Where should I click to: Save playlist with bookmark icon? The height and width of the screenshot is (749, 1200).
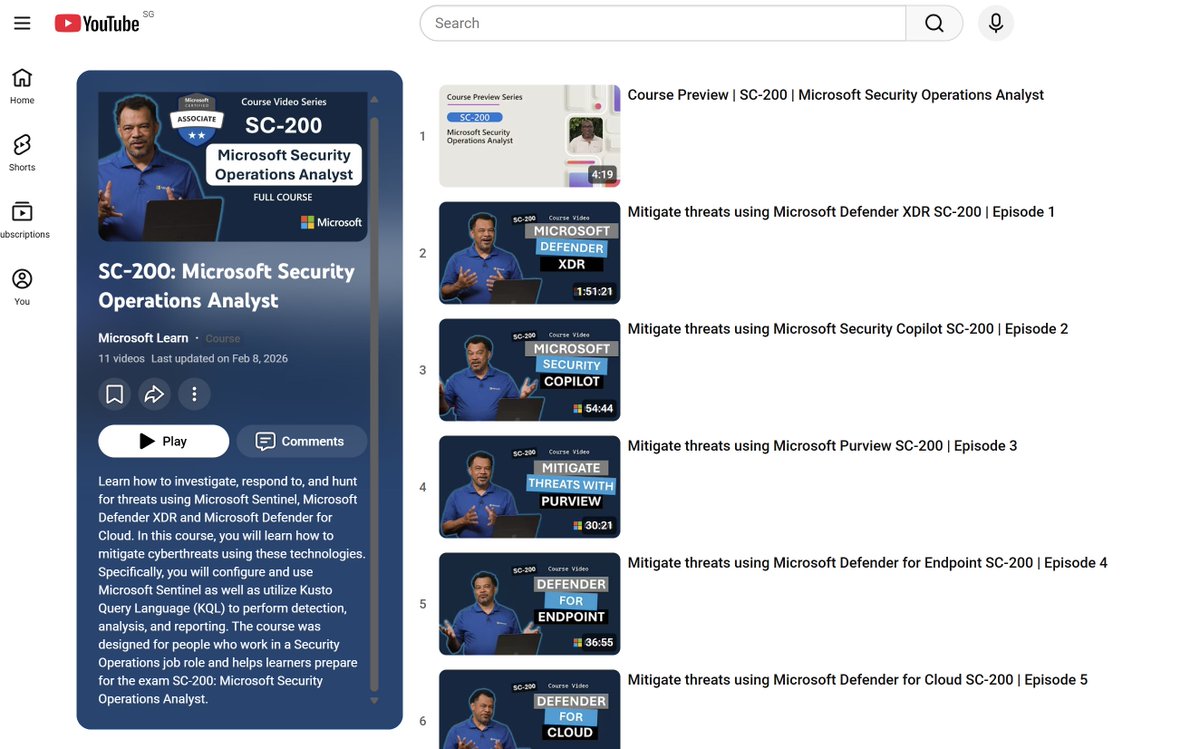115,394
